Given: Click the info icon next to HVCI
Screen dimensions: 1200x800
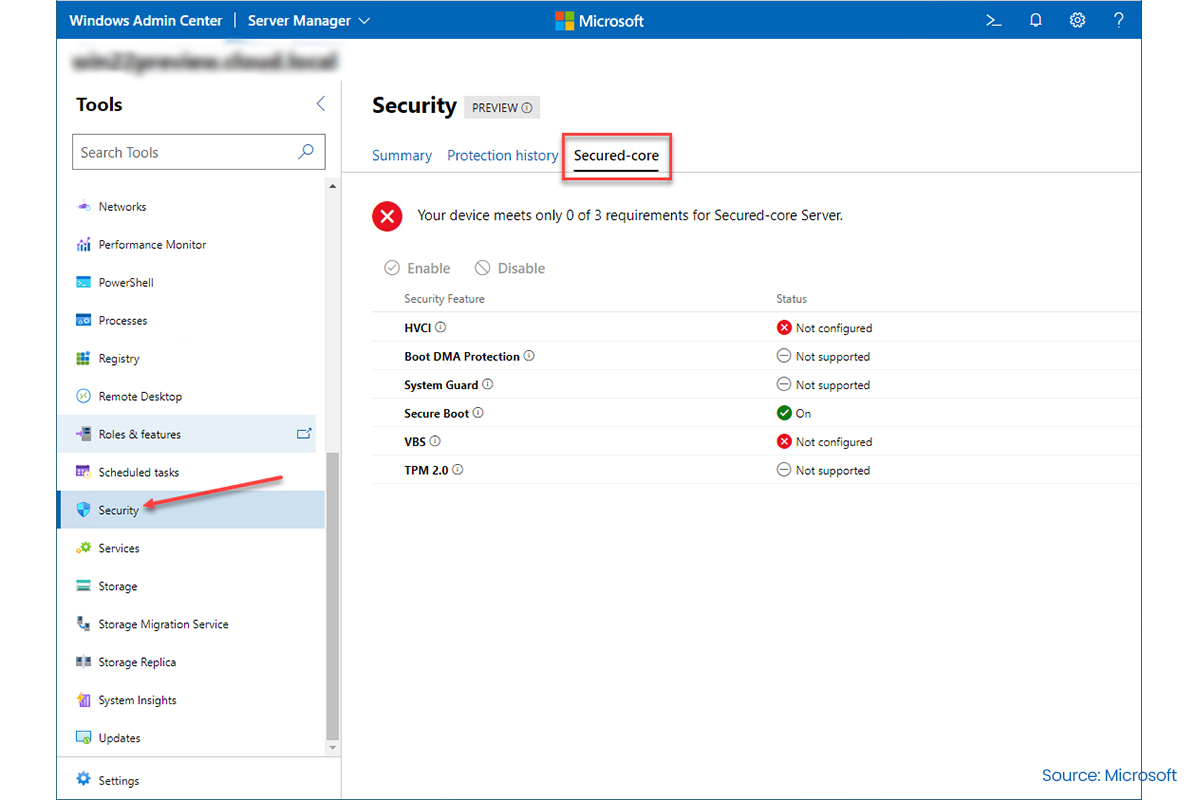Looking at the screenshot, I should click(x=441, y=327).
